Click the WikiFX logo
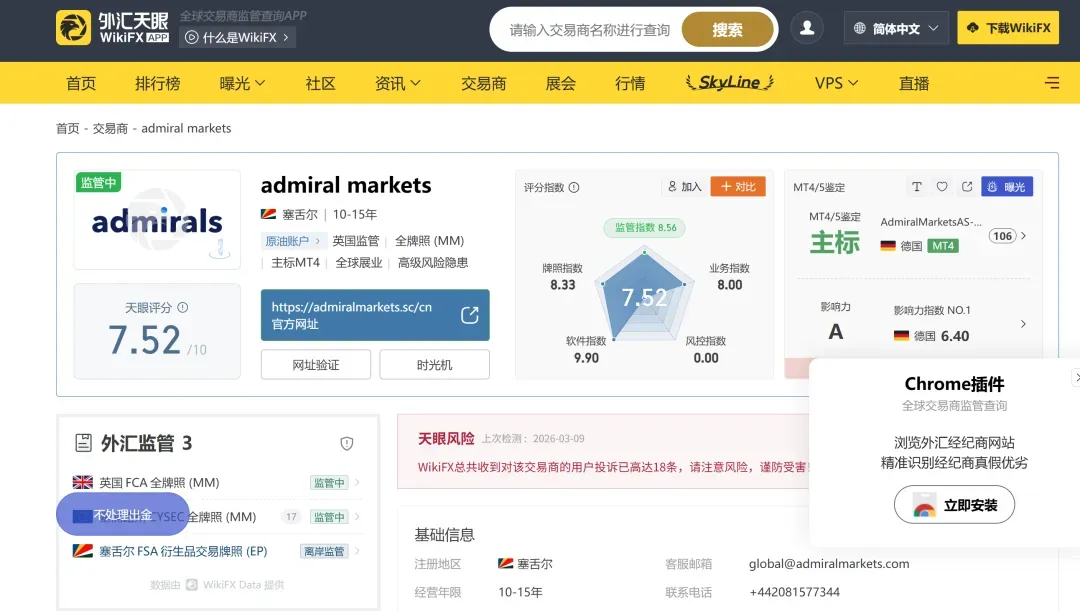 pyautogui.click(x=113, y=28)
